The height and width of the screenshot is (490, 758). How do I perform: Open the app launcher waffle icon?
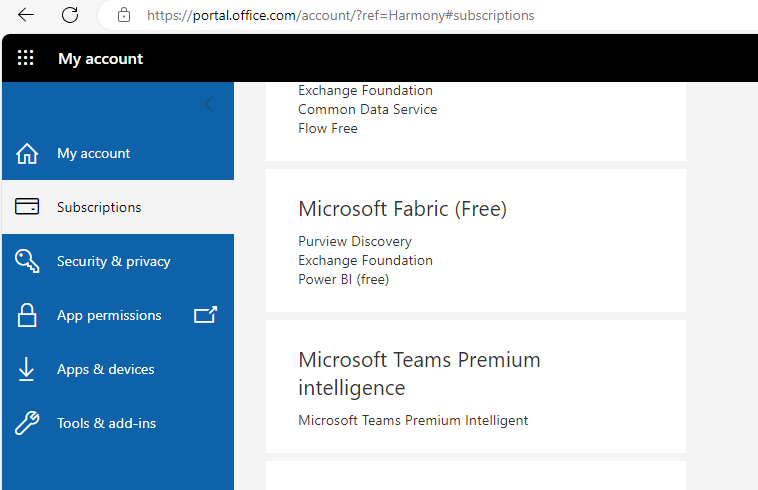pos(26,58)
